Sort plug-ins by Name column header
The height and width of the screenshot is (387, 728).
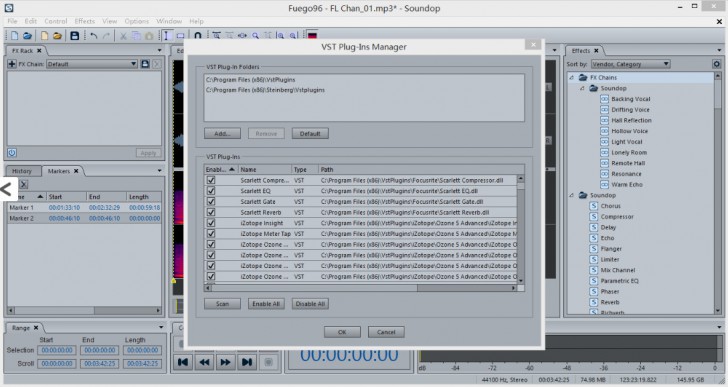pyautogui.click(x=265, y=169)
